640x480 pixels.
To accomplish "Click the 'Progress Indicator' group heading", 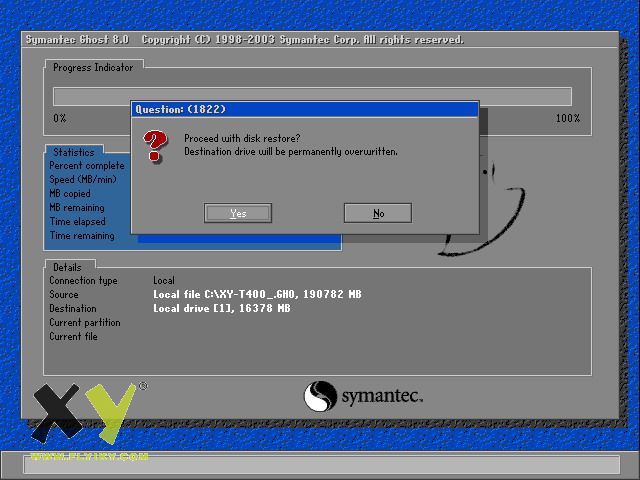I will point(93,67).
